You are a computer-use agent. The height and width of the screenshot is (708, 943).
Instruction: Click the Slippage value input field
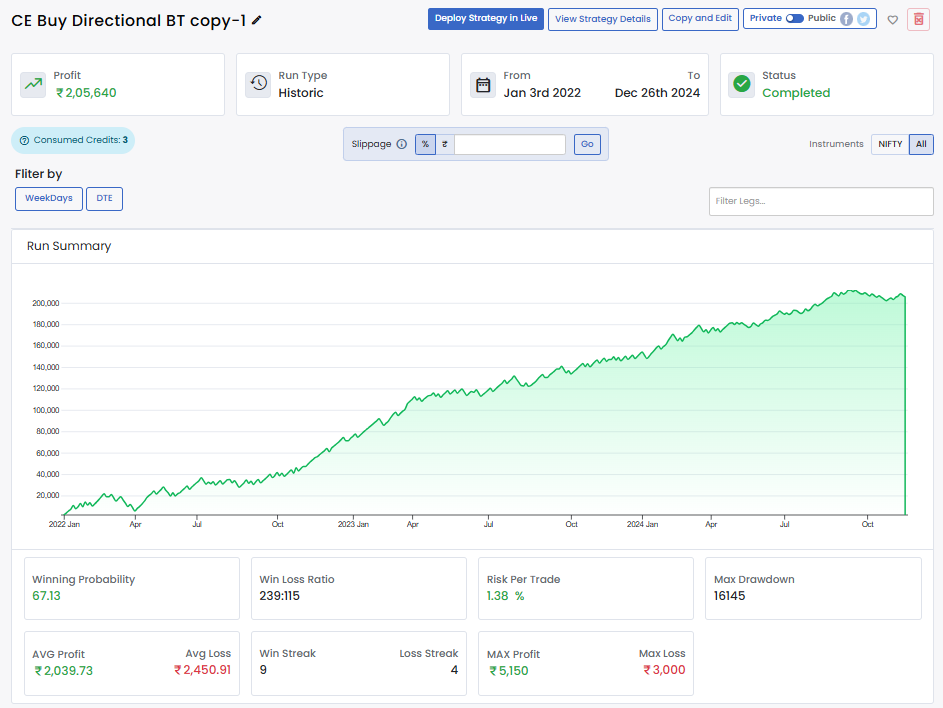tap(509, 144)
